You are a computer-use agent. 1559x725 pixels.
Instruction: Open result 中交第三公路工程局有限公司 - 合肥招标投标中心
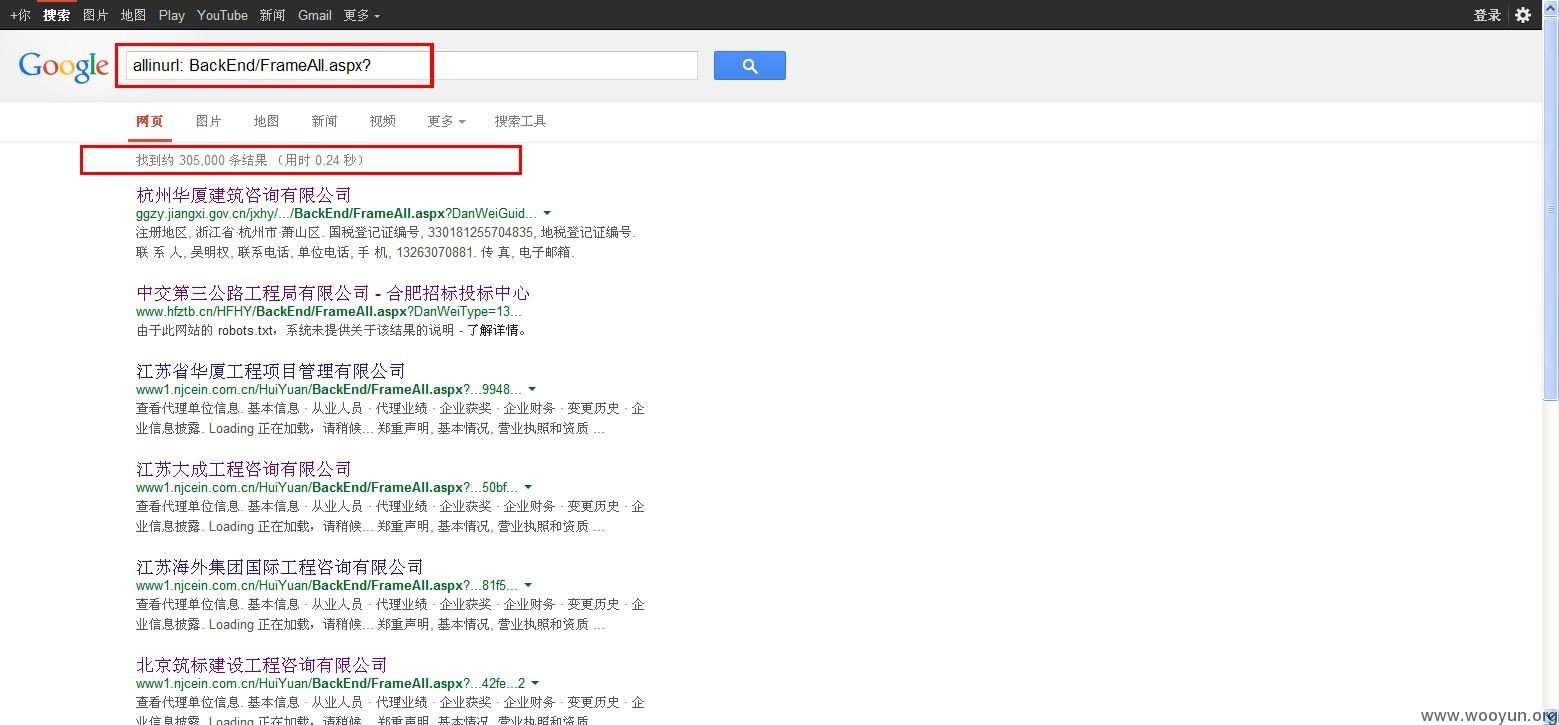click(333, 293)
